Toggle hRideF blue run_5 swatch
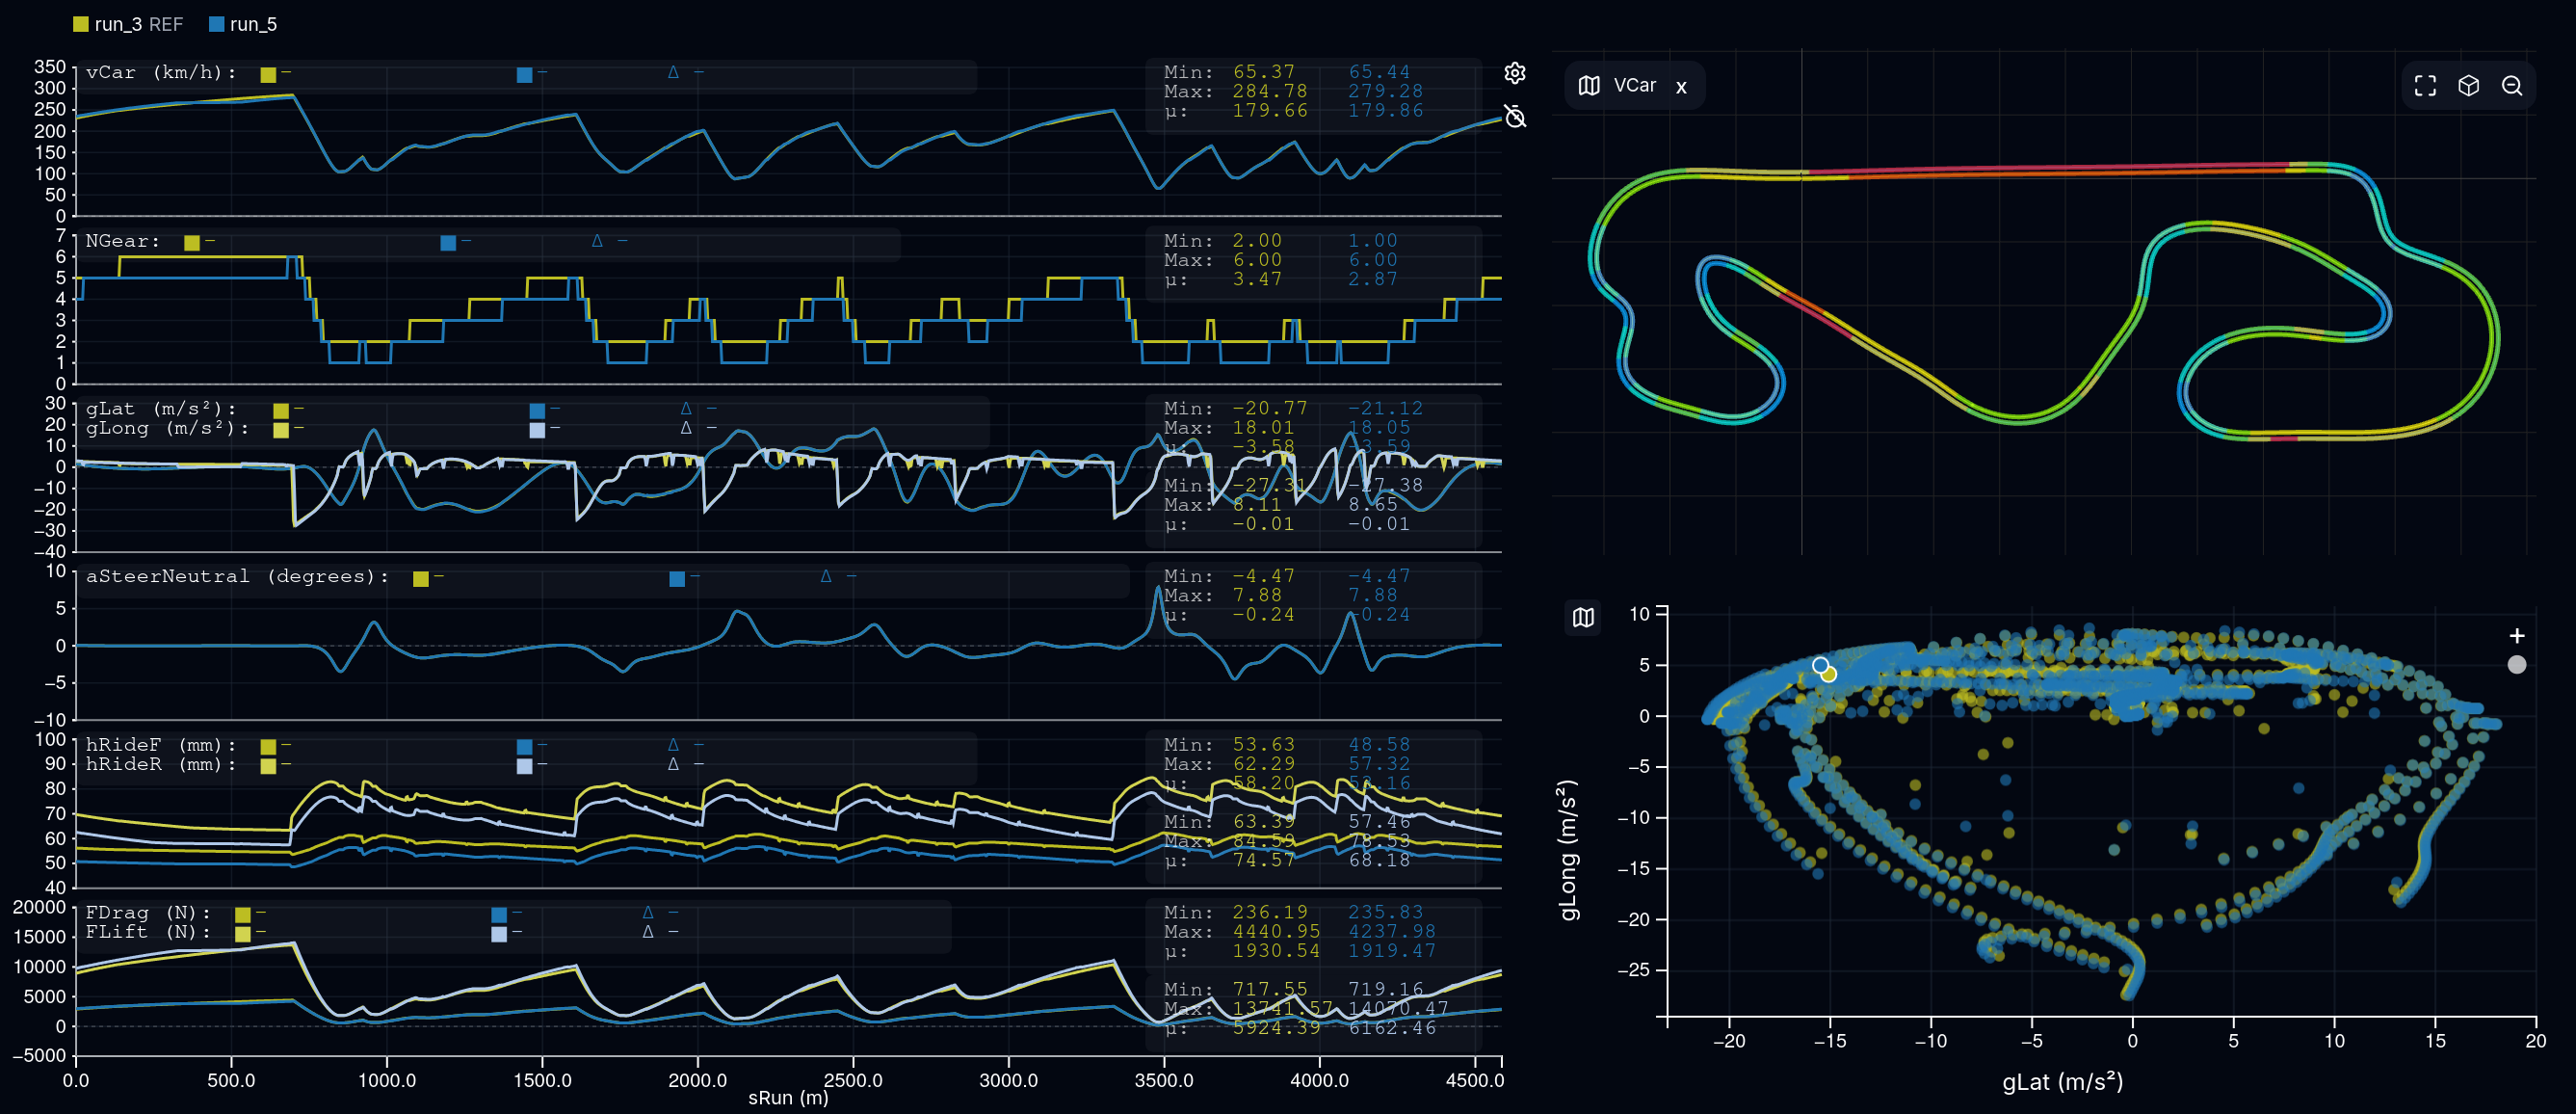Image resolution: width=2576 pixels, height=1114 pixels. [524, 746]
